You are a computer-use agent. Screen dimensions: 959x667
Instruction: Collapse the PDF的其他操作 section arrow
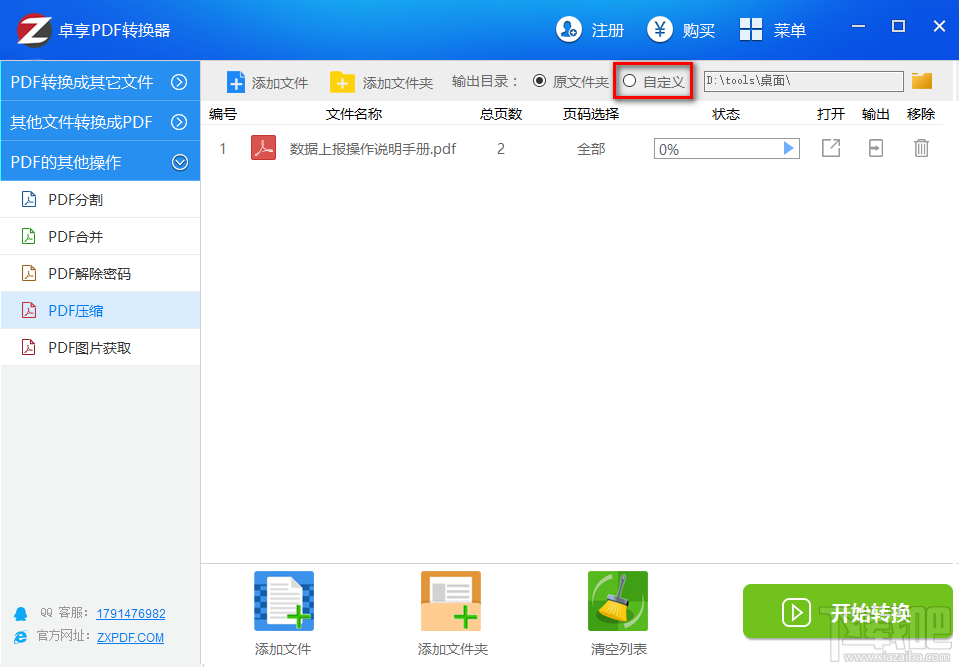point(179,162)
